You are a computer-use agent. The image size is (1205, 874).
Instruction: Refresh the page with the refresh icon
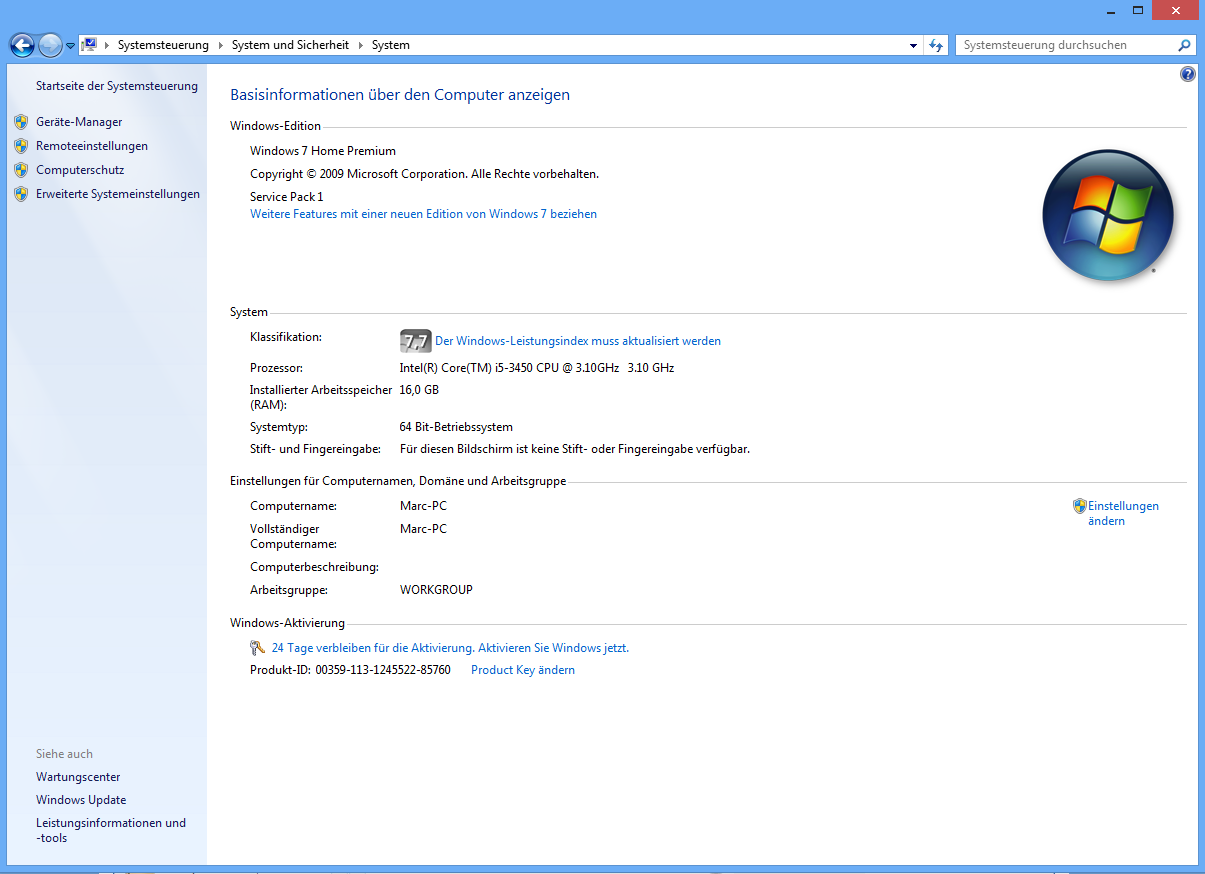(936, 45)
